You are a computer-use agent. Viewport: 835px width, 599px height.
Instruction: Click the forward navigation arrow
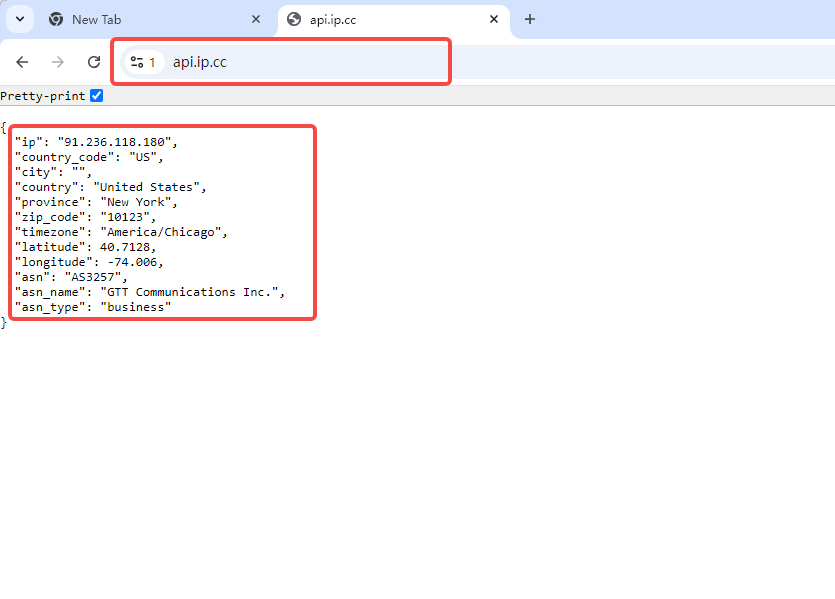(58, 62)
